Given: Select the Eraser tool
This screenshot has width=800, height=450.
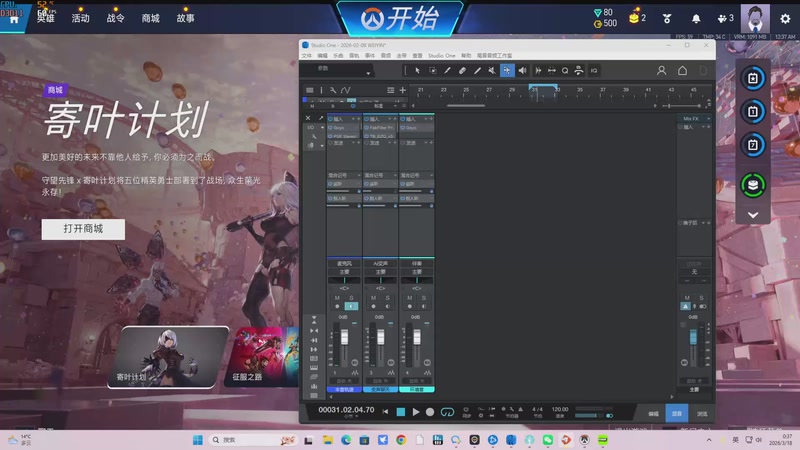Looking at the screenshot, I should pos(462,71).
